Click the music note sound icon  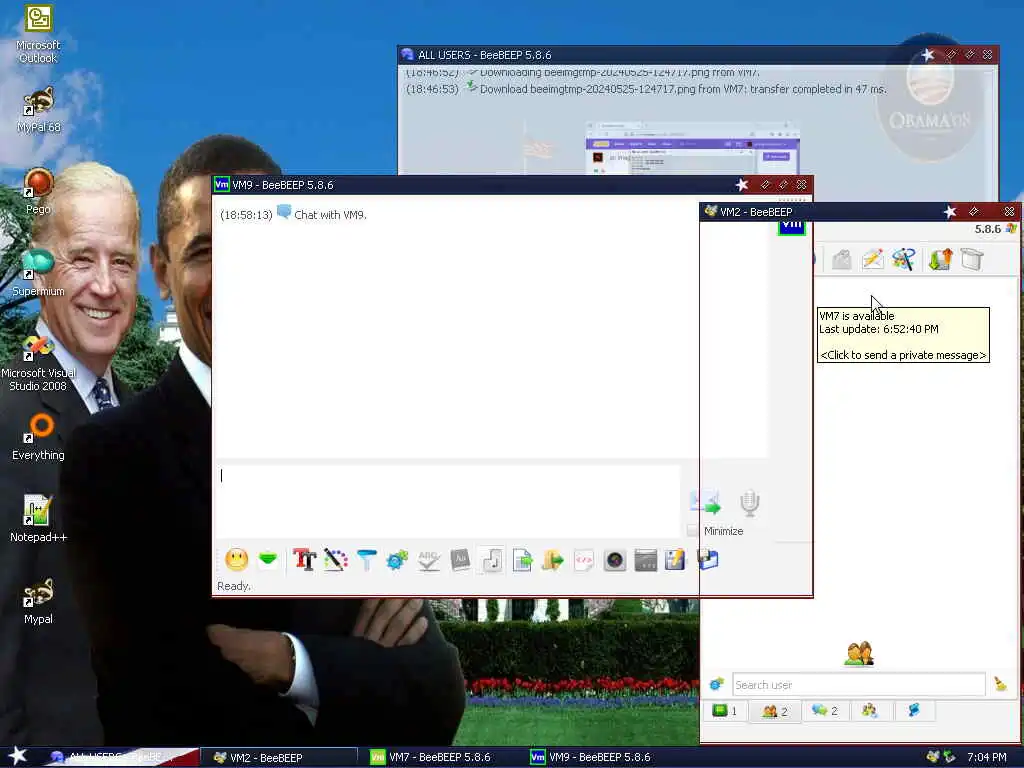pos(491,560)
